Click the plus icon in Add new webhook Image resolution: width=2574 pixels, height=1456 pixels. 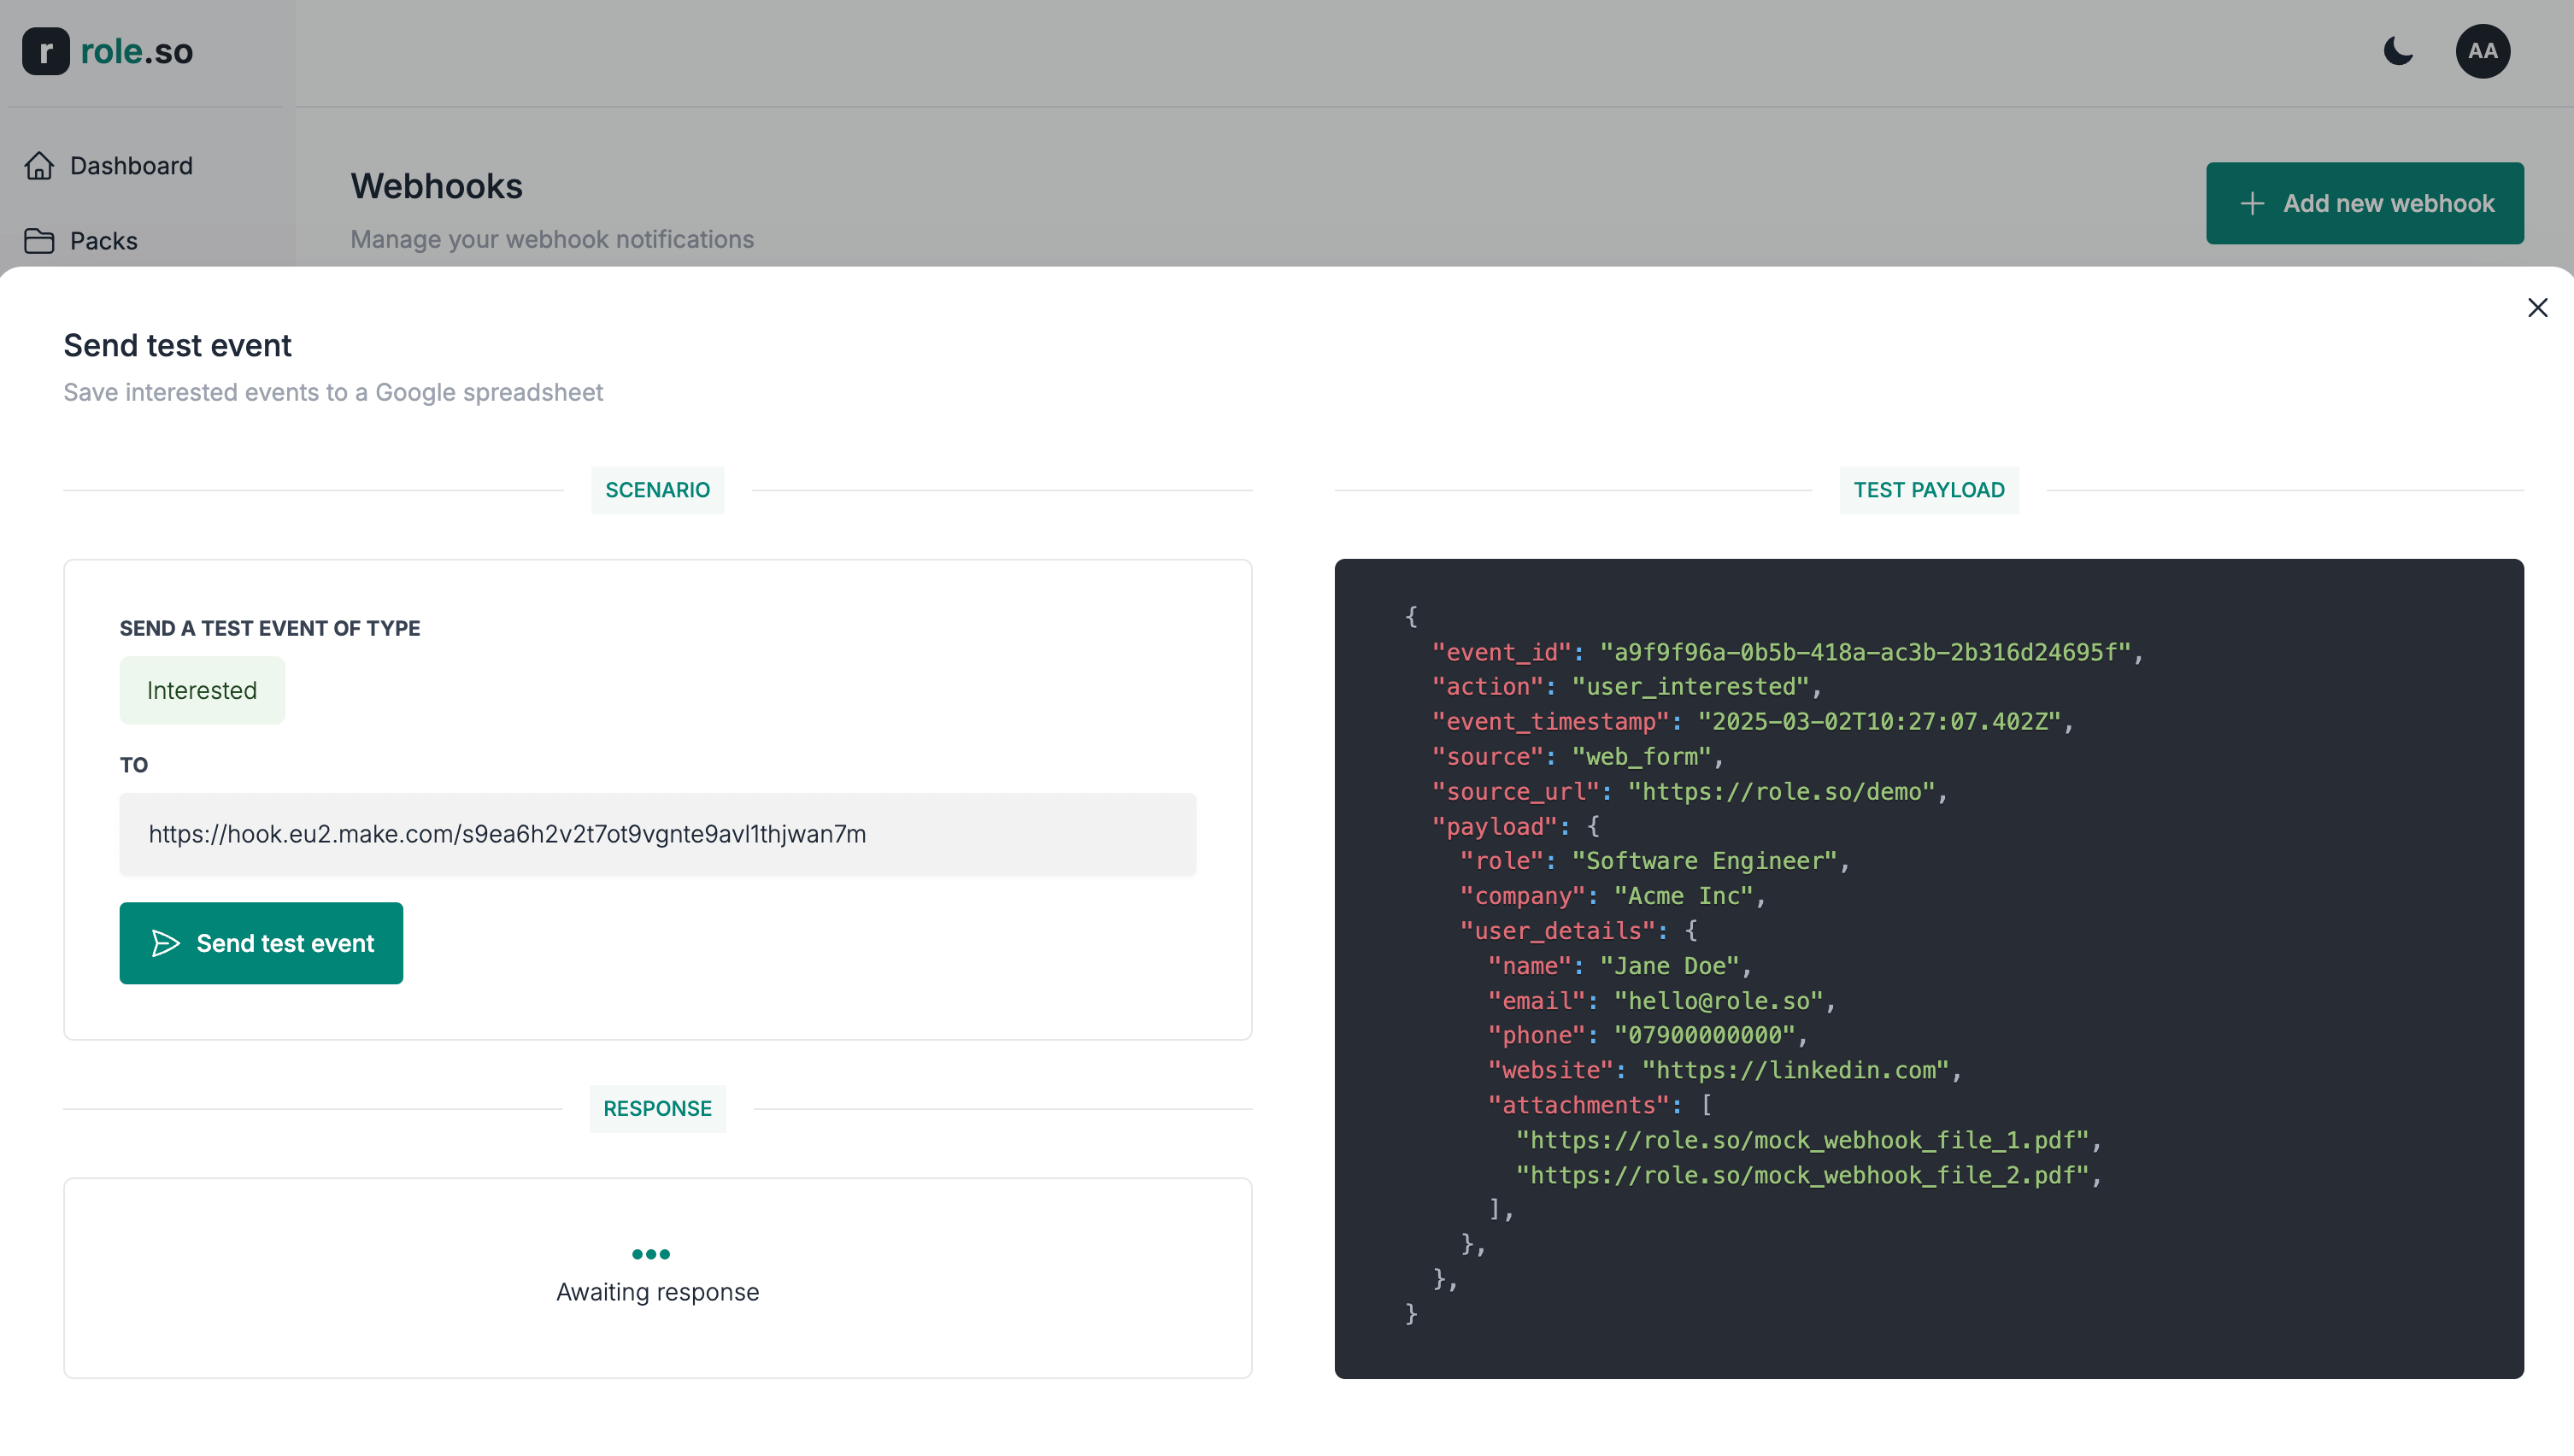(2252, 203)
